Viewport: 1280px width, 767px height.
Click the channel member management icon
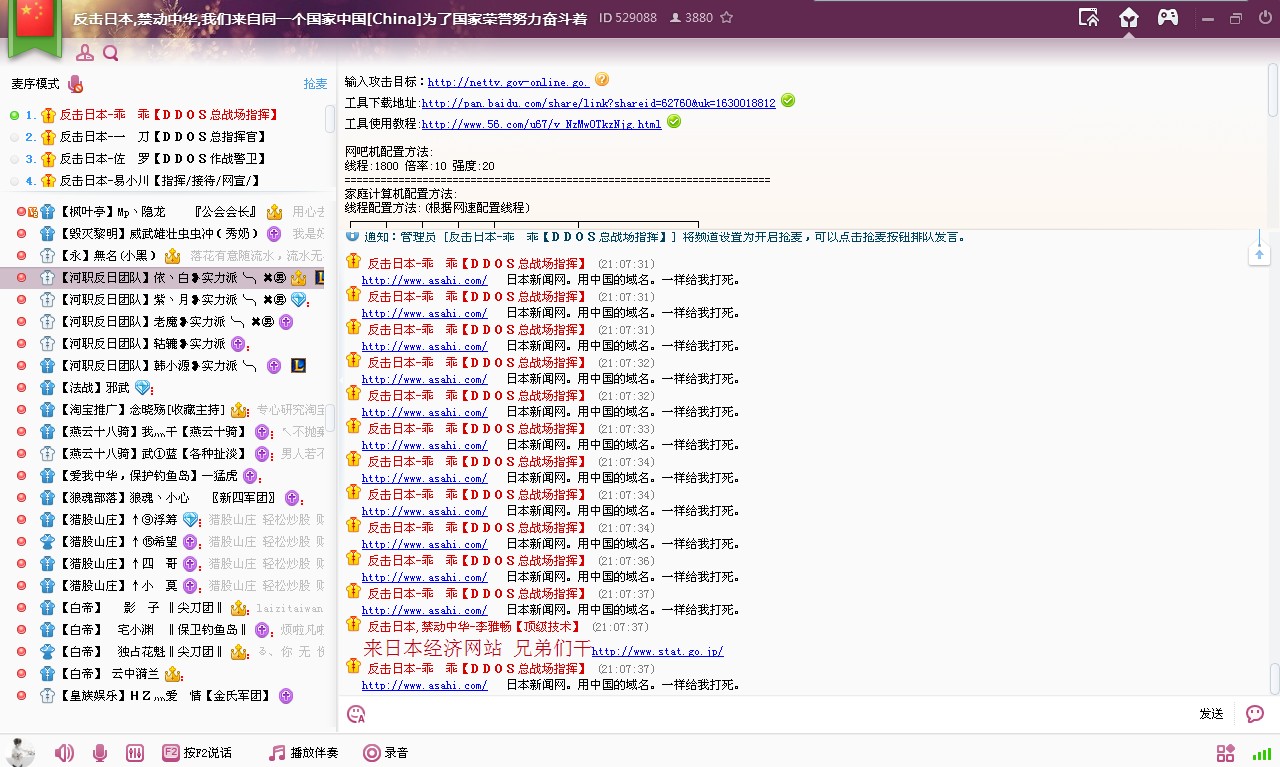(85, 53)
